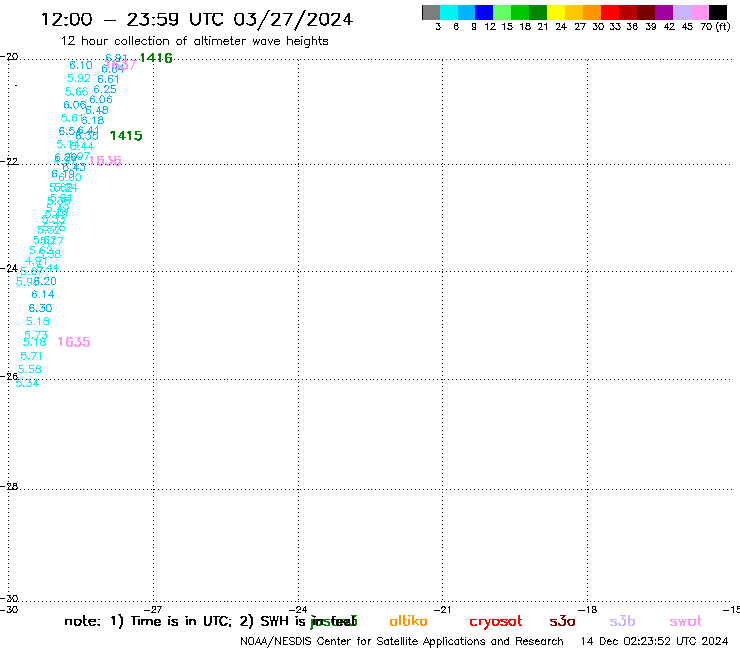Click the pink swatch in the color scale
The width and height of the screenshot is (740, 650).
pyautogui.click(x=700, y=12)
